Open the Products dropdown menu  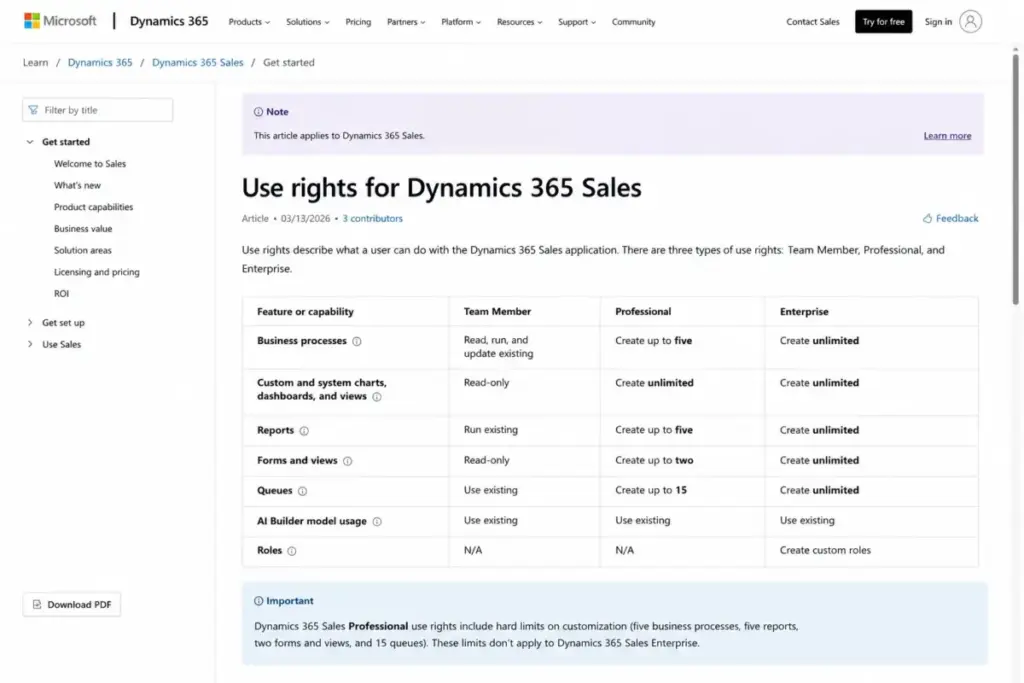coord(249,22)
